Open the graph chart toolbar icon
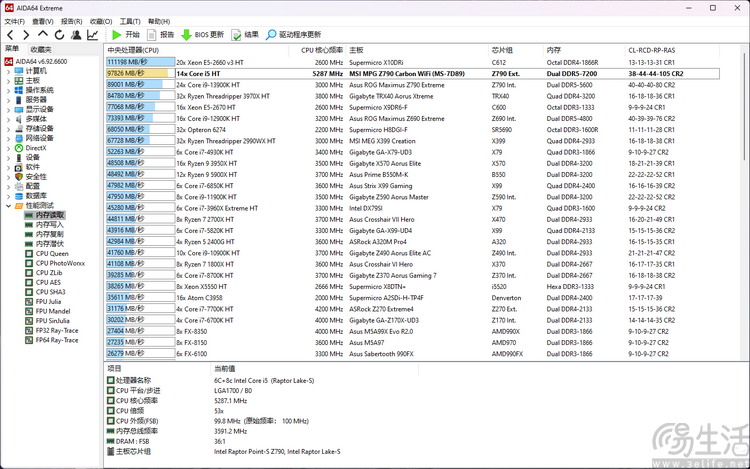 (92, 34)
